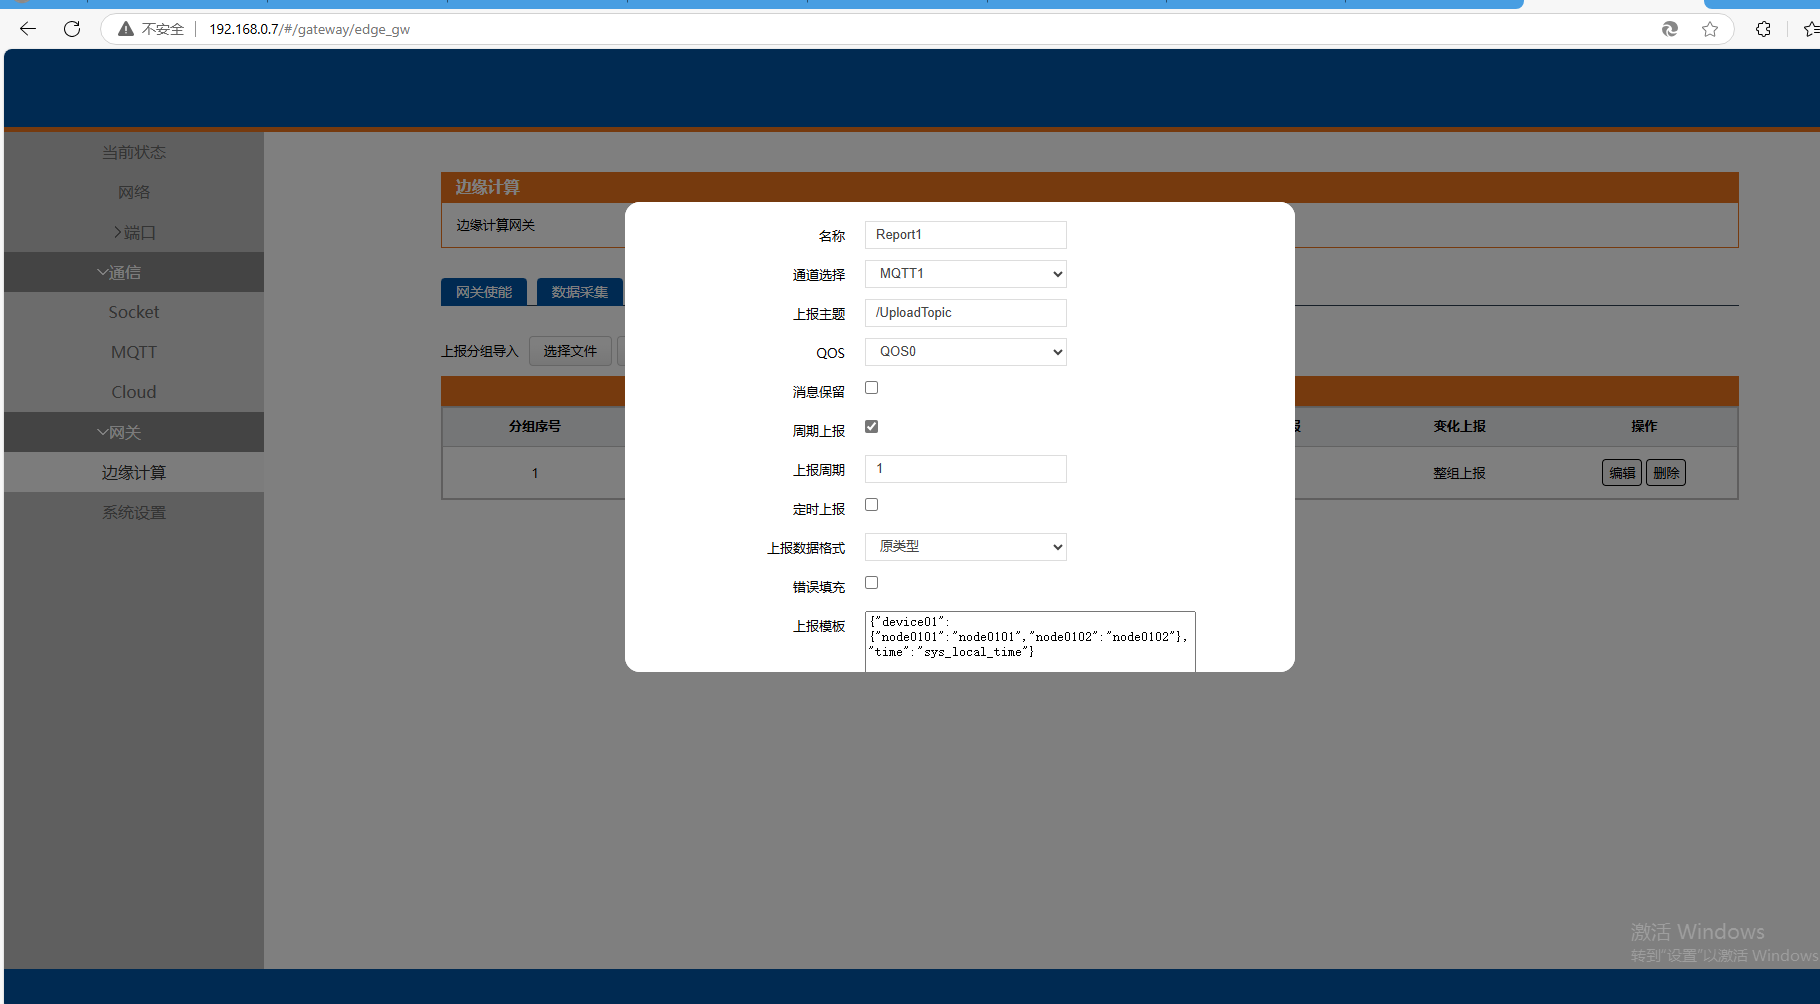Open 系统设置 in the sidebar
The width and height of the screenshot is (1820, 1004).
(x=134, y=512)
